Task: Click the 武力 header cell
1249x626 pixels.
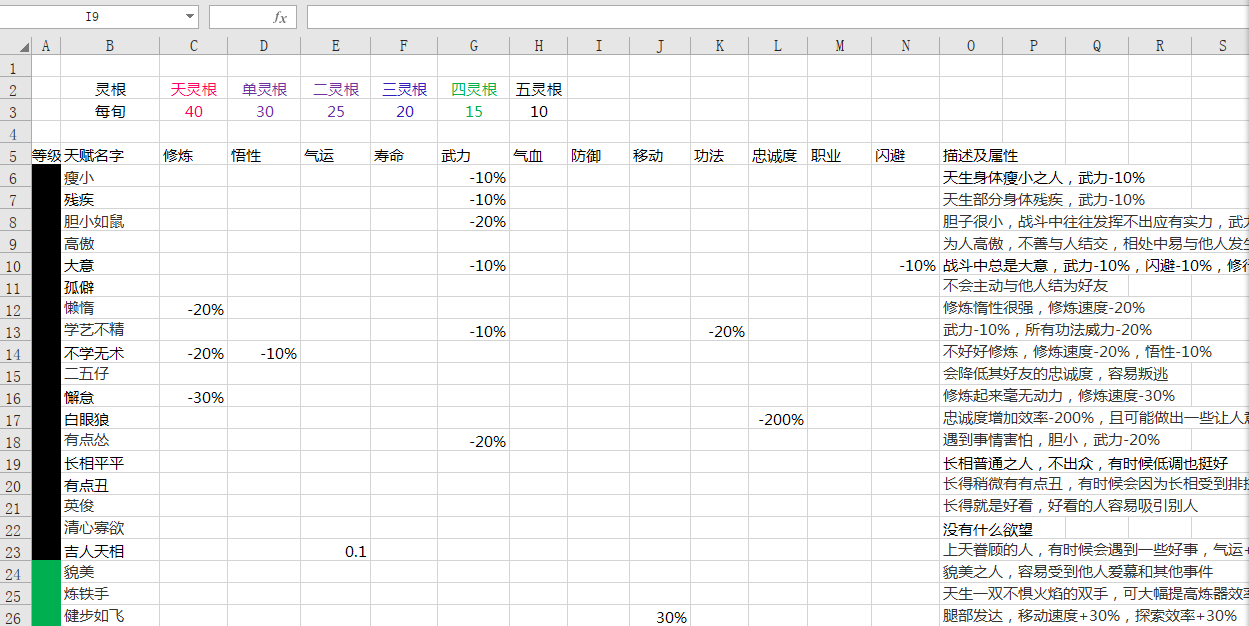Action: (474, 155)
